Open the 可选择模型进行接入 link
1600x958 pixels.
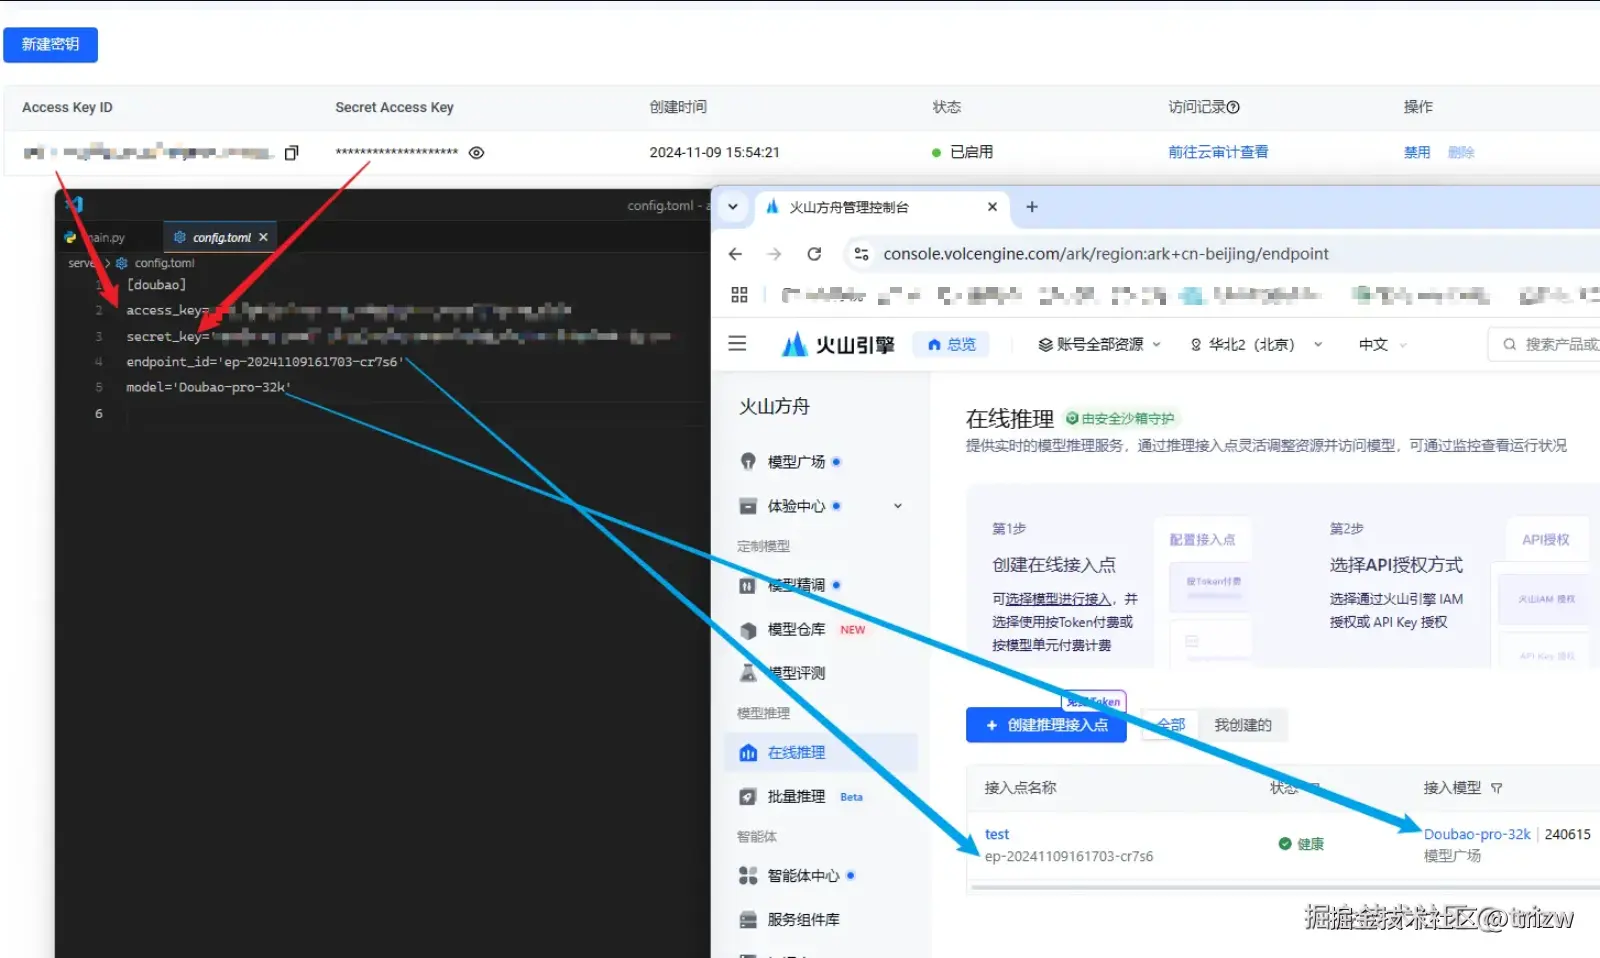click(x=1058, y=599)
